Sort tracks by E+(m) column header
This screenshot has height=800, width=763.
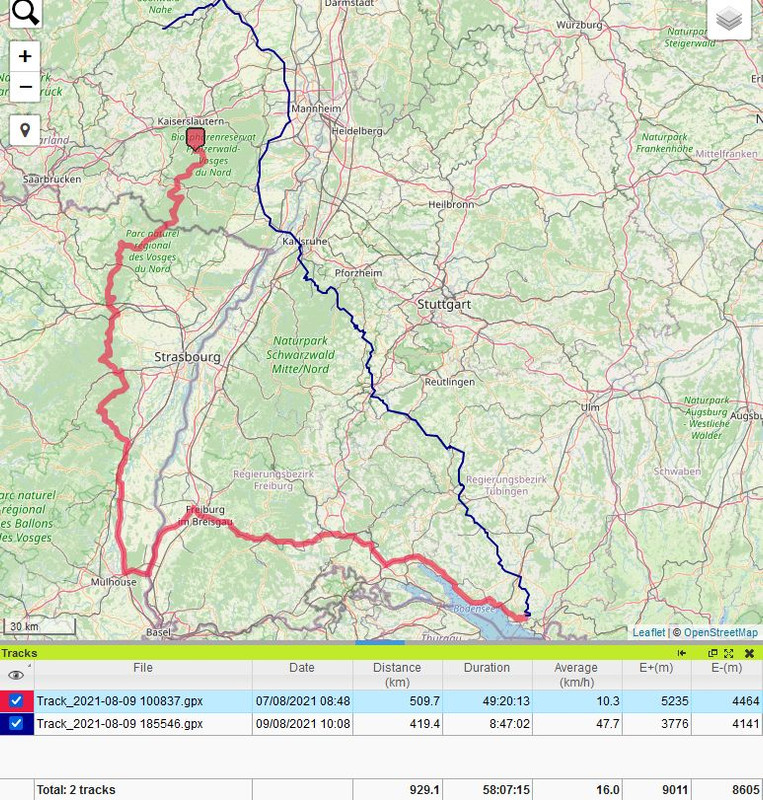click(656, 674)
